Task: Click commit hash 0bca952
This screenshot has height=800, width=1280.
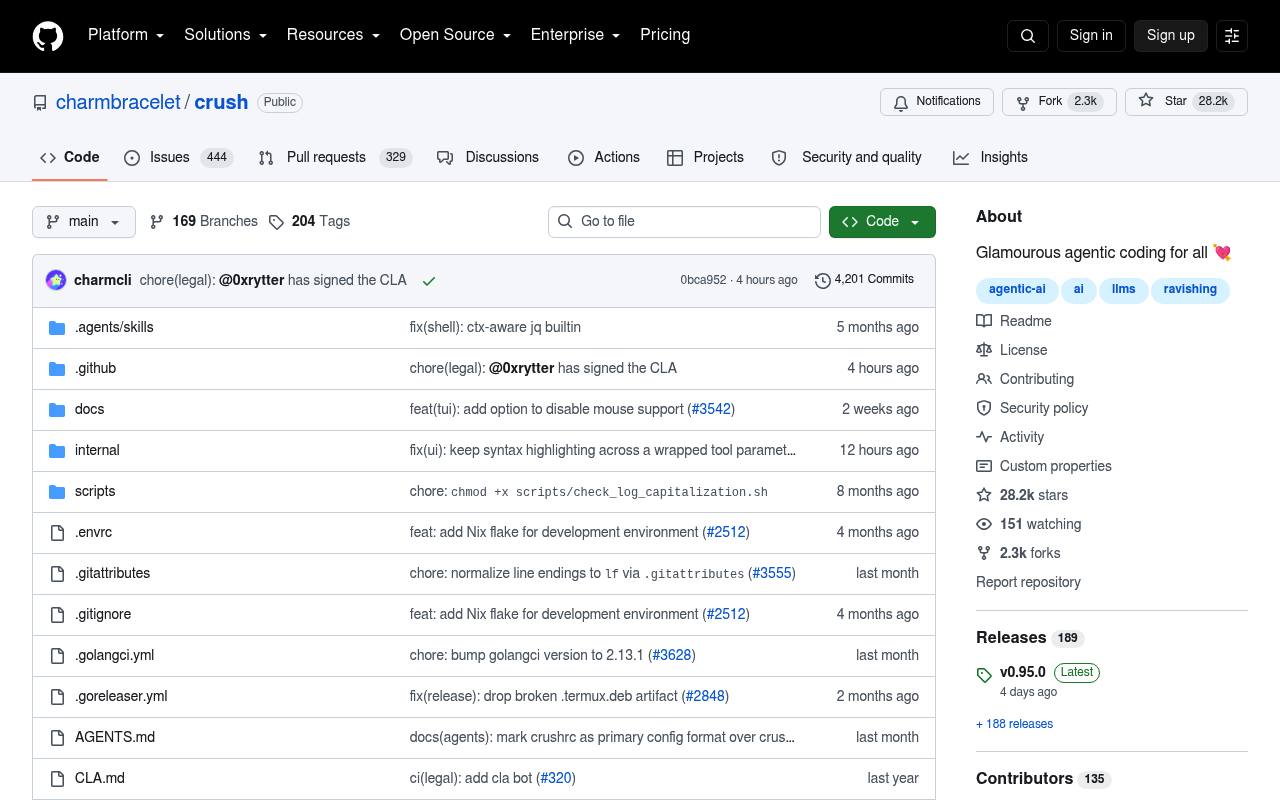Action: (x=703, y=280)
